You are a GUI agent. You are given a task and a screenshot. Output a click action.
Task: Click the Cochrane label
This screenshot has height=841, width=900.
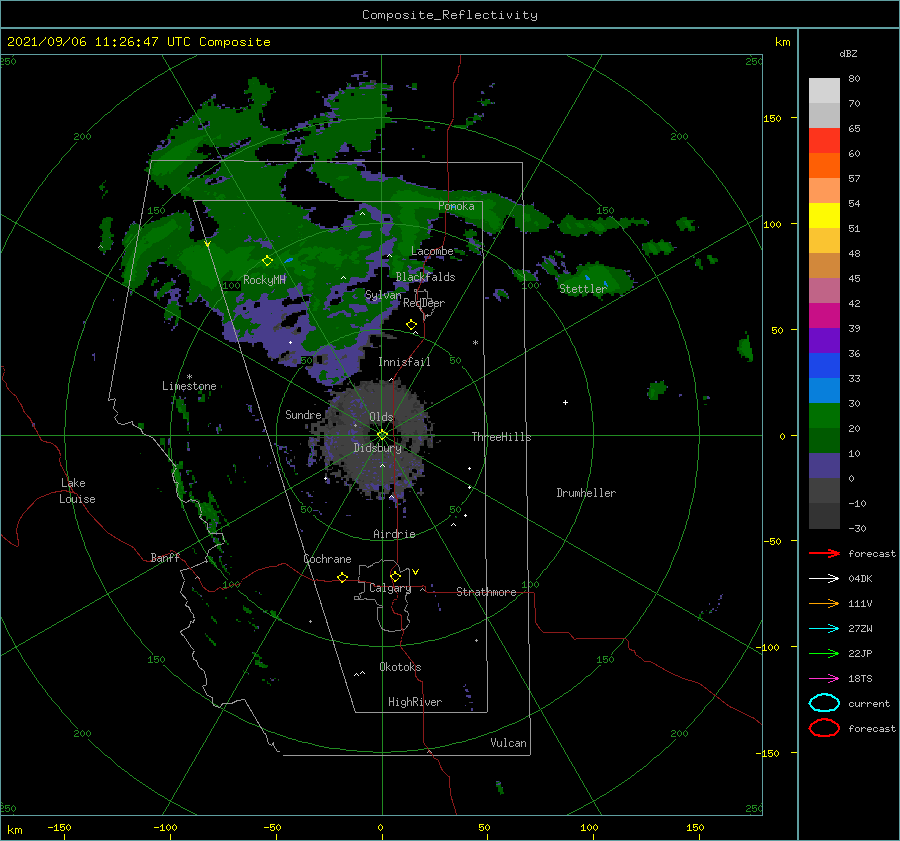[327, 559]
